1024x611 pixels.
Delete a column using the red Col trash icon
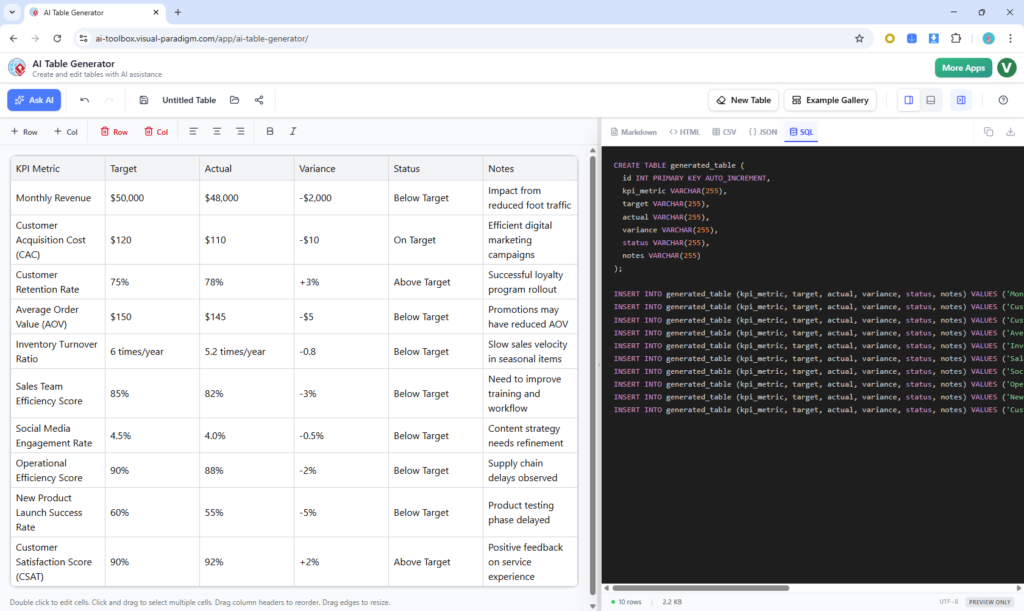coord(156,131)
